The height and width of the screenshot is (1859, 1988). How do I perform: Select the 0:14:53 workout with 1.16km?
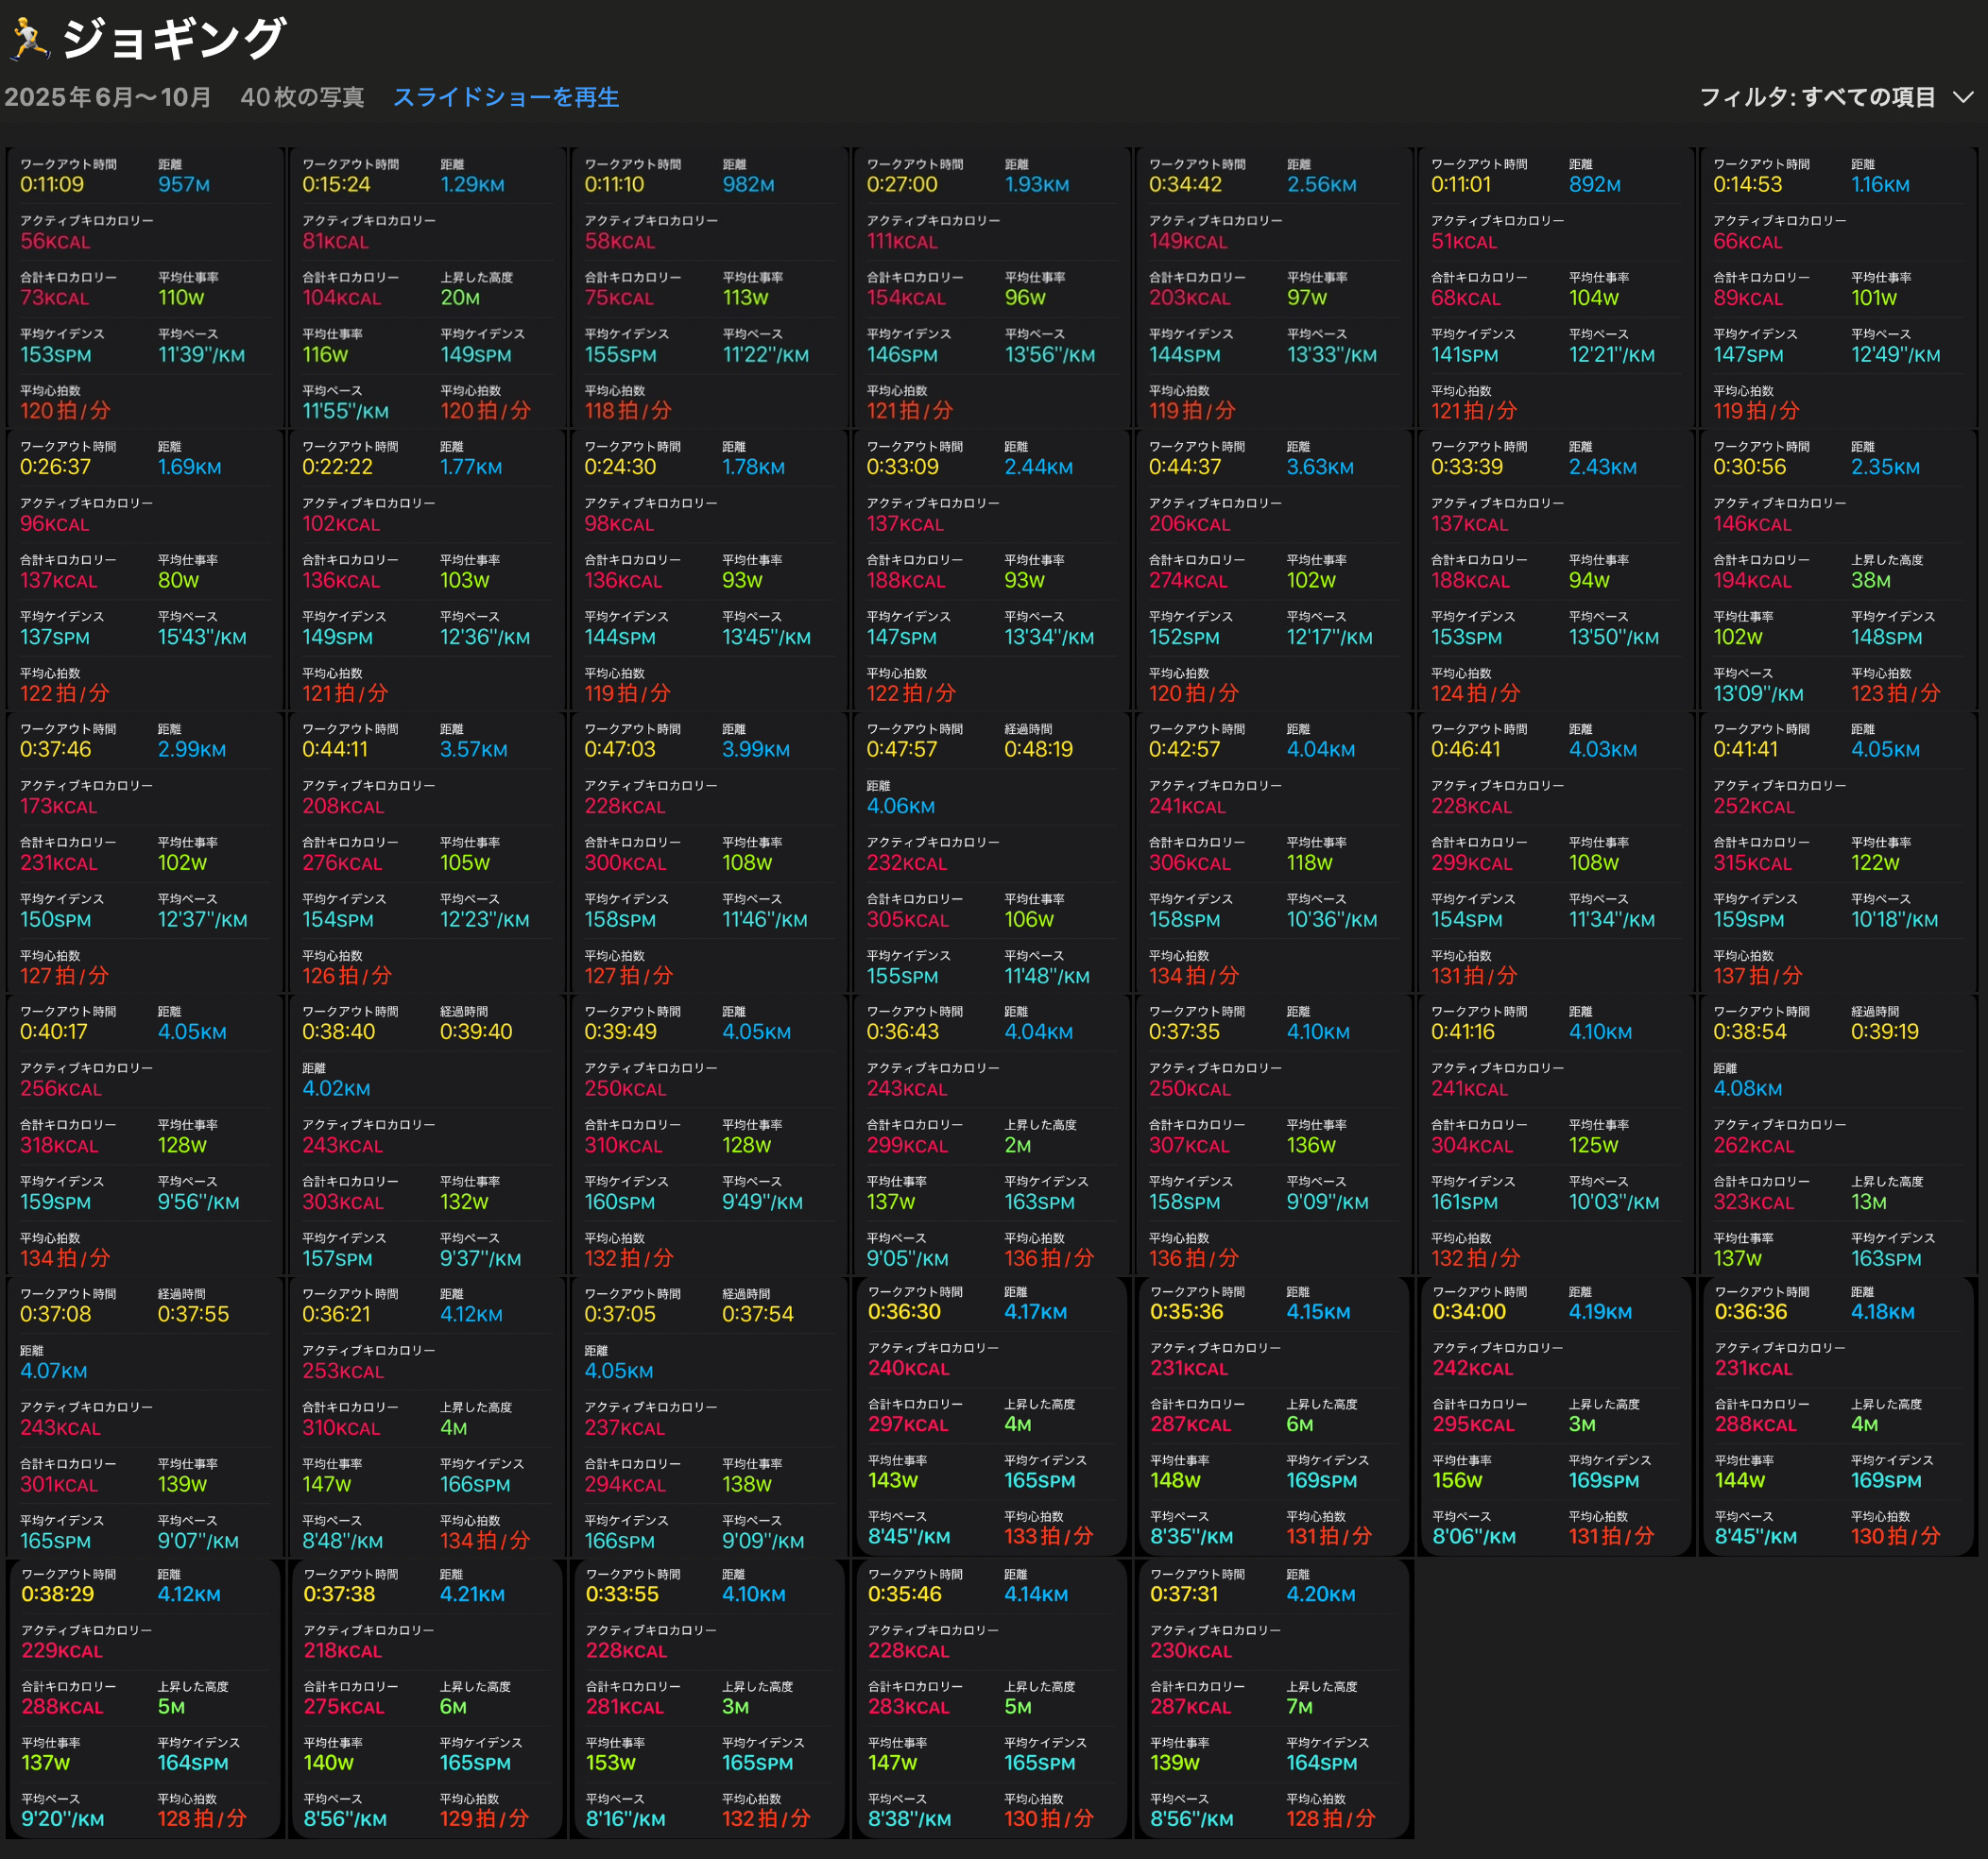point(1837,288)
